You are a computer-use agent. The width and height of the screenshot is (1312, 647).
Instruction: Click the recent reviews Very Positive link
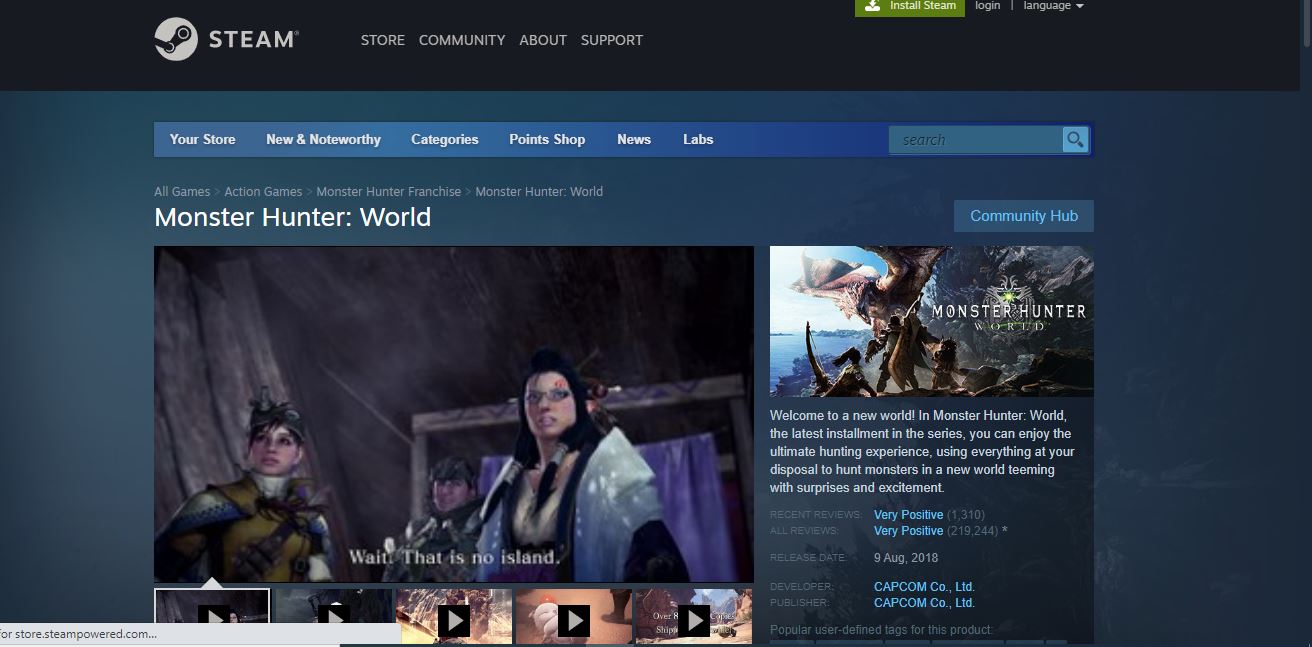coord(908,514)
